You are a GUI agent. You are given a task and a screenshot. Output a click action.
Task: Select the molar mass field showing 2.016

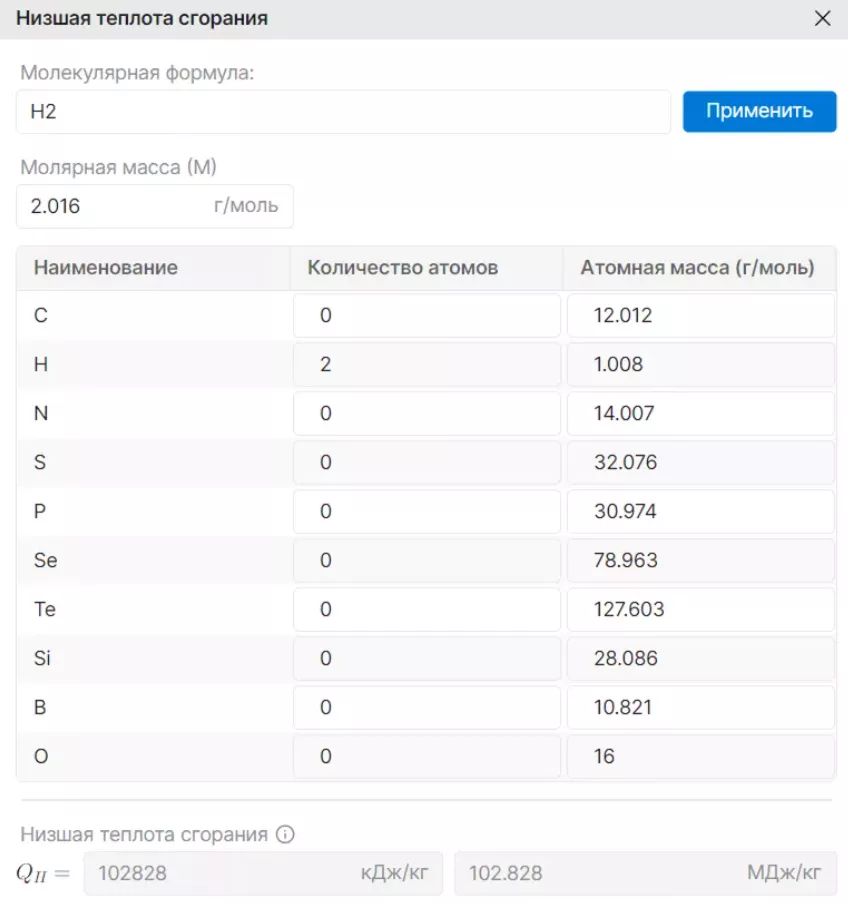click(155, 206)
